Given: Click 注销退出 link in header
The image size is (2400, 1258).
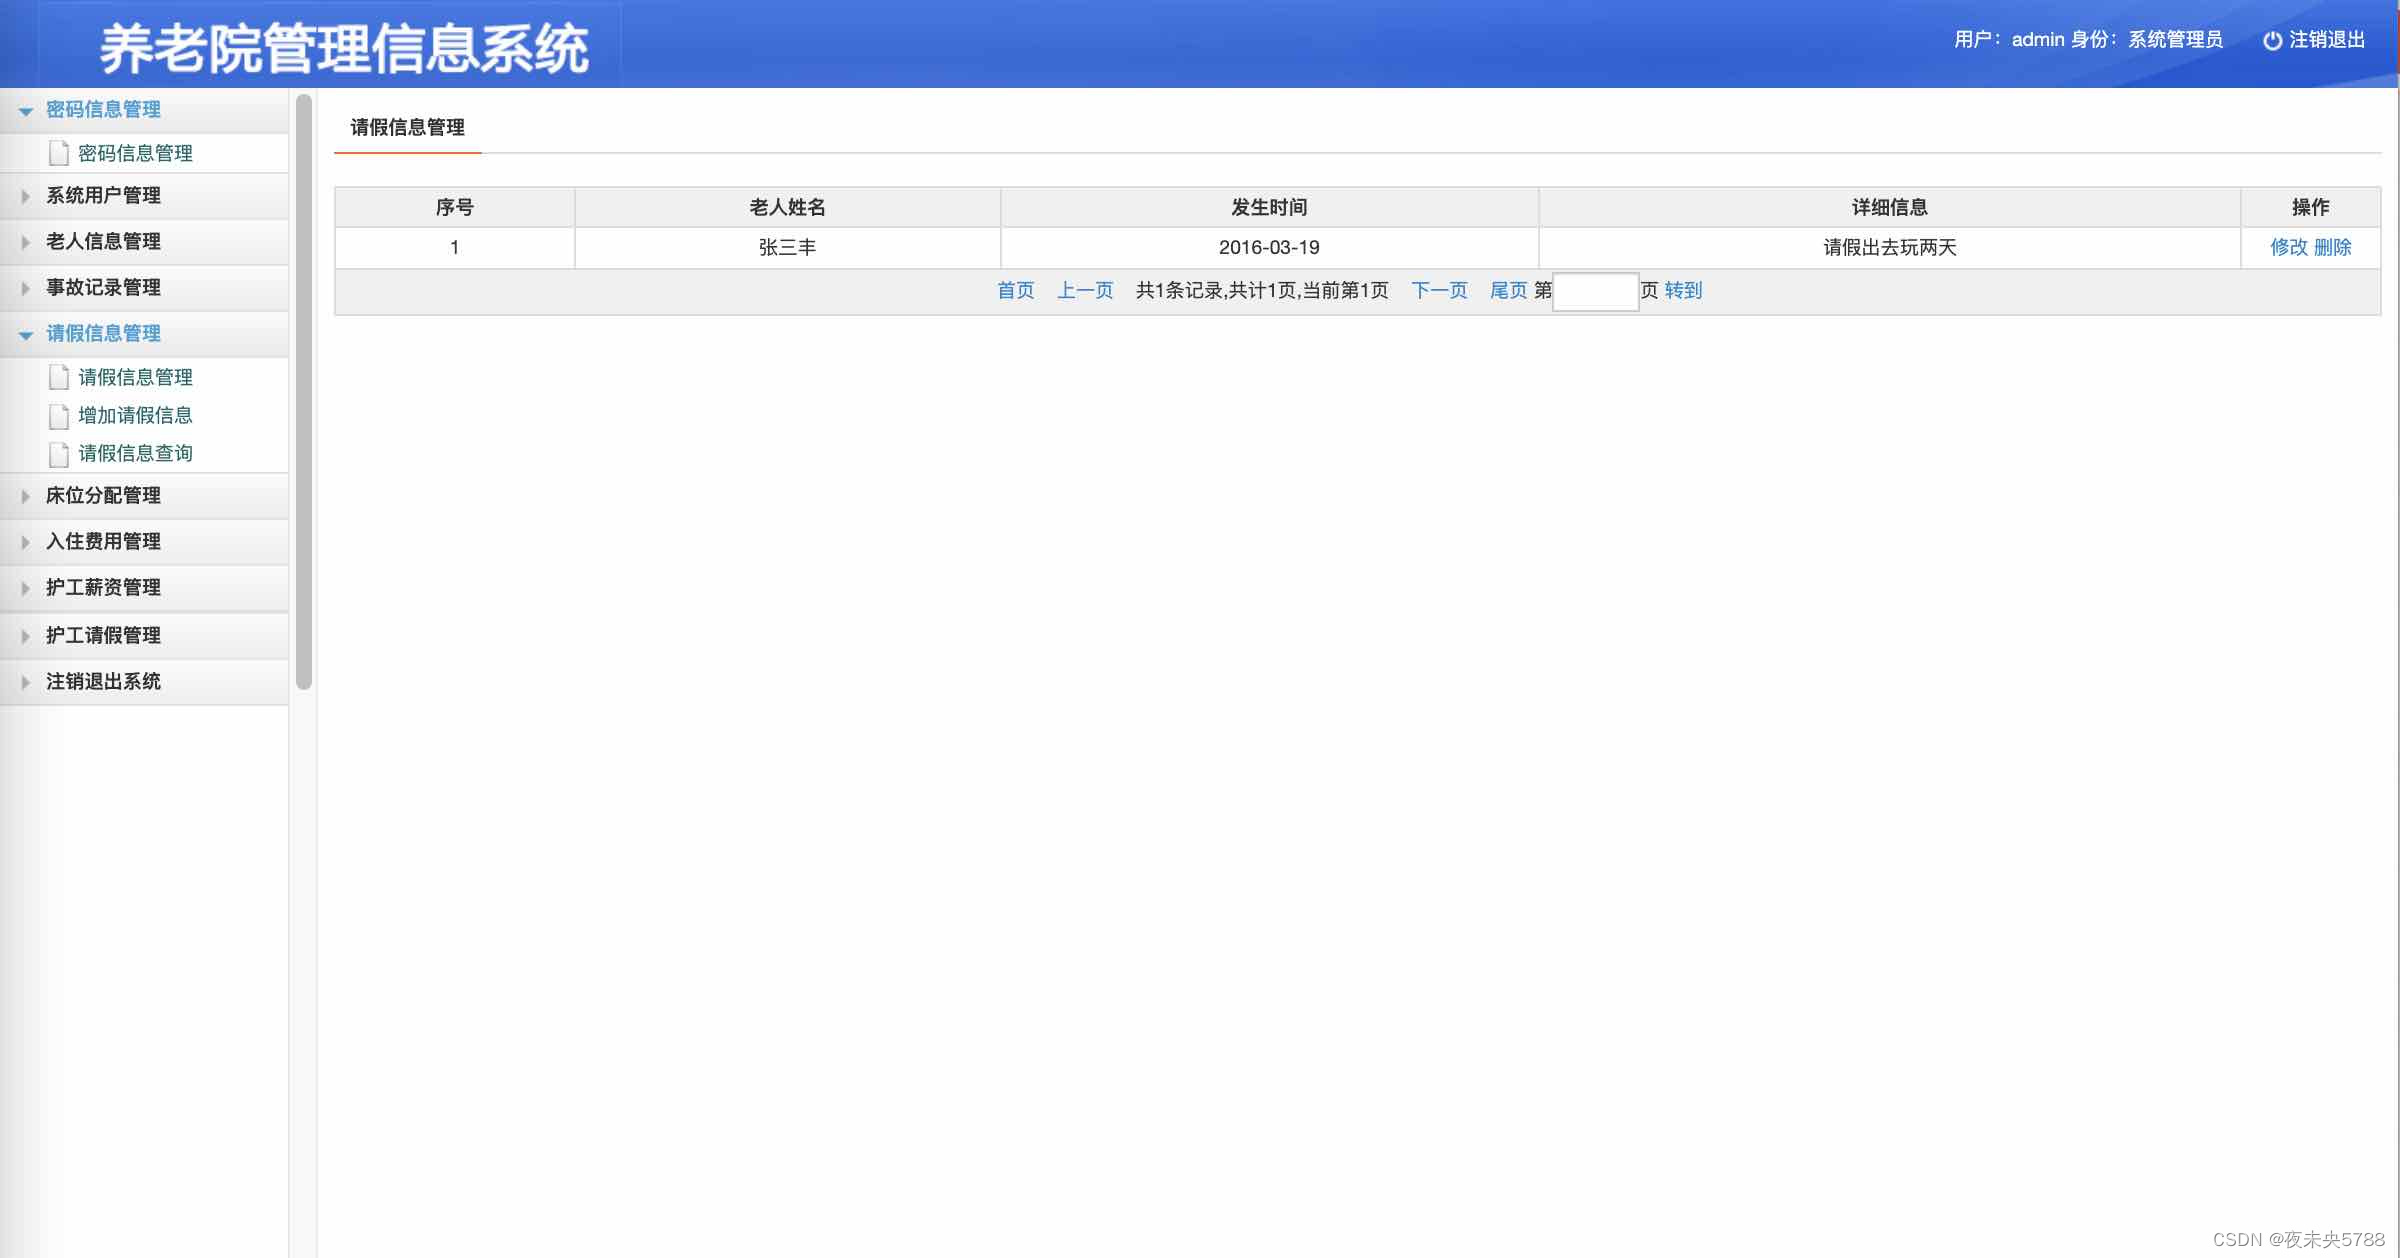Looking at the screenshot, I should [2327, 40].
